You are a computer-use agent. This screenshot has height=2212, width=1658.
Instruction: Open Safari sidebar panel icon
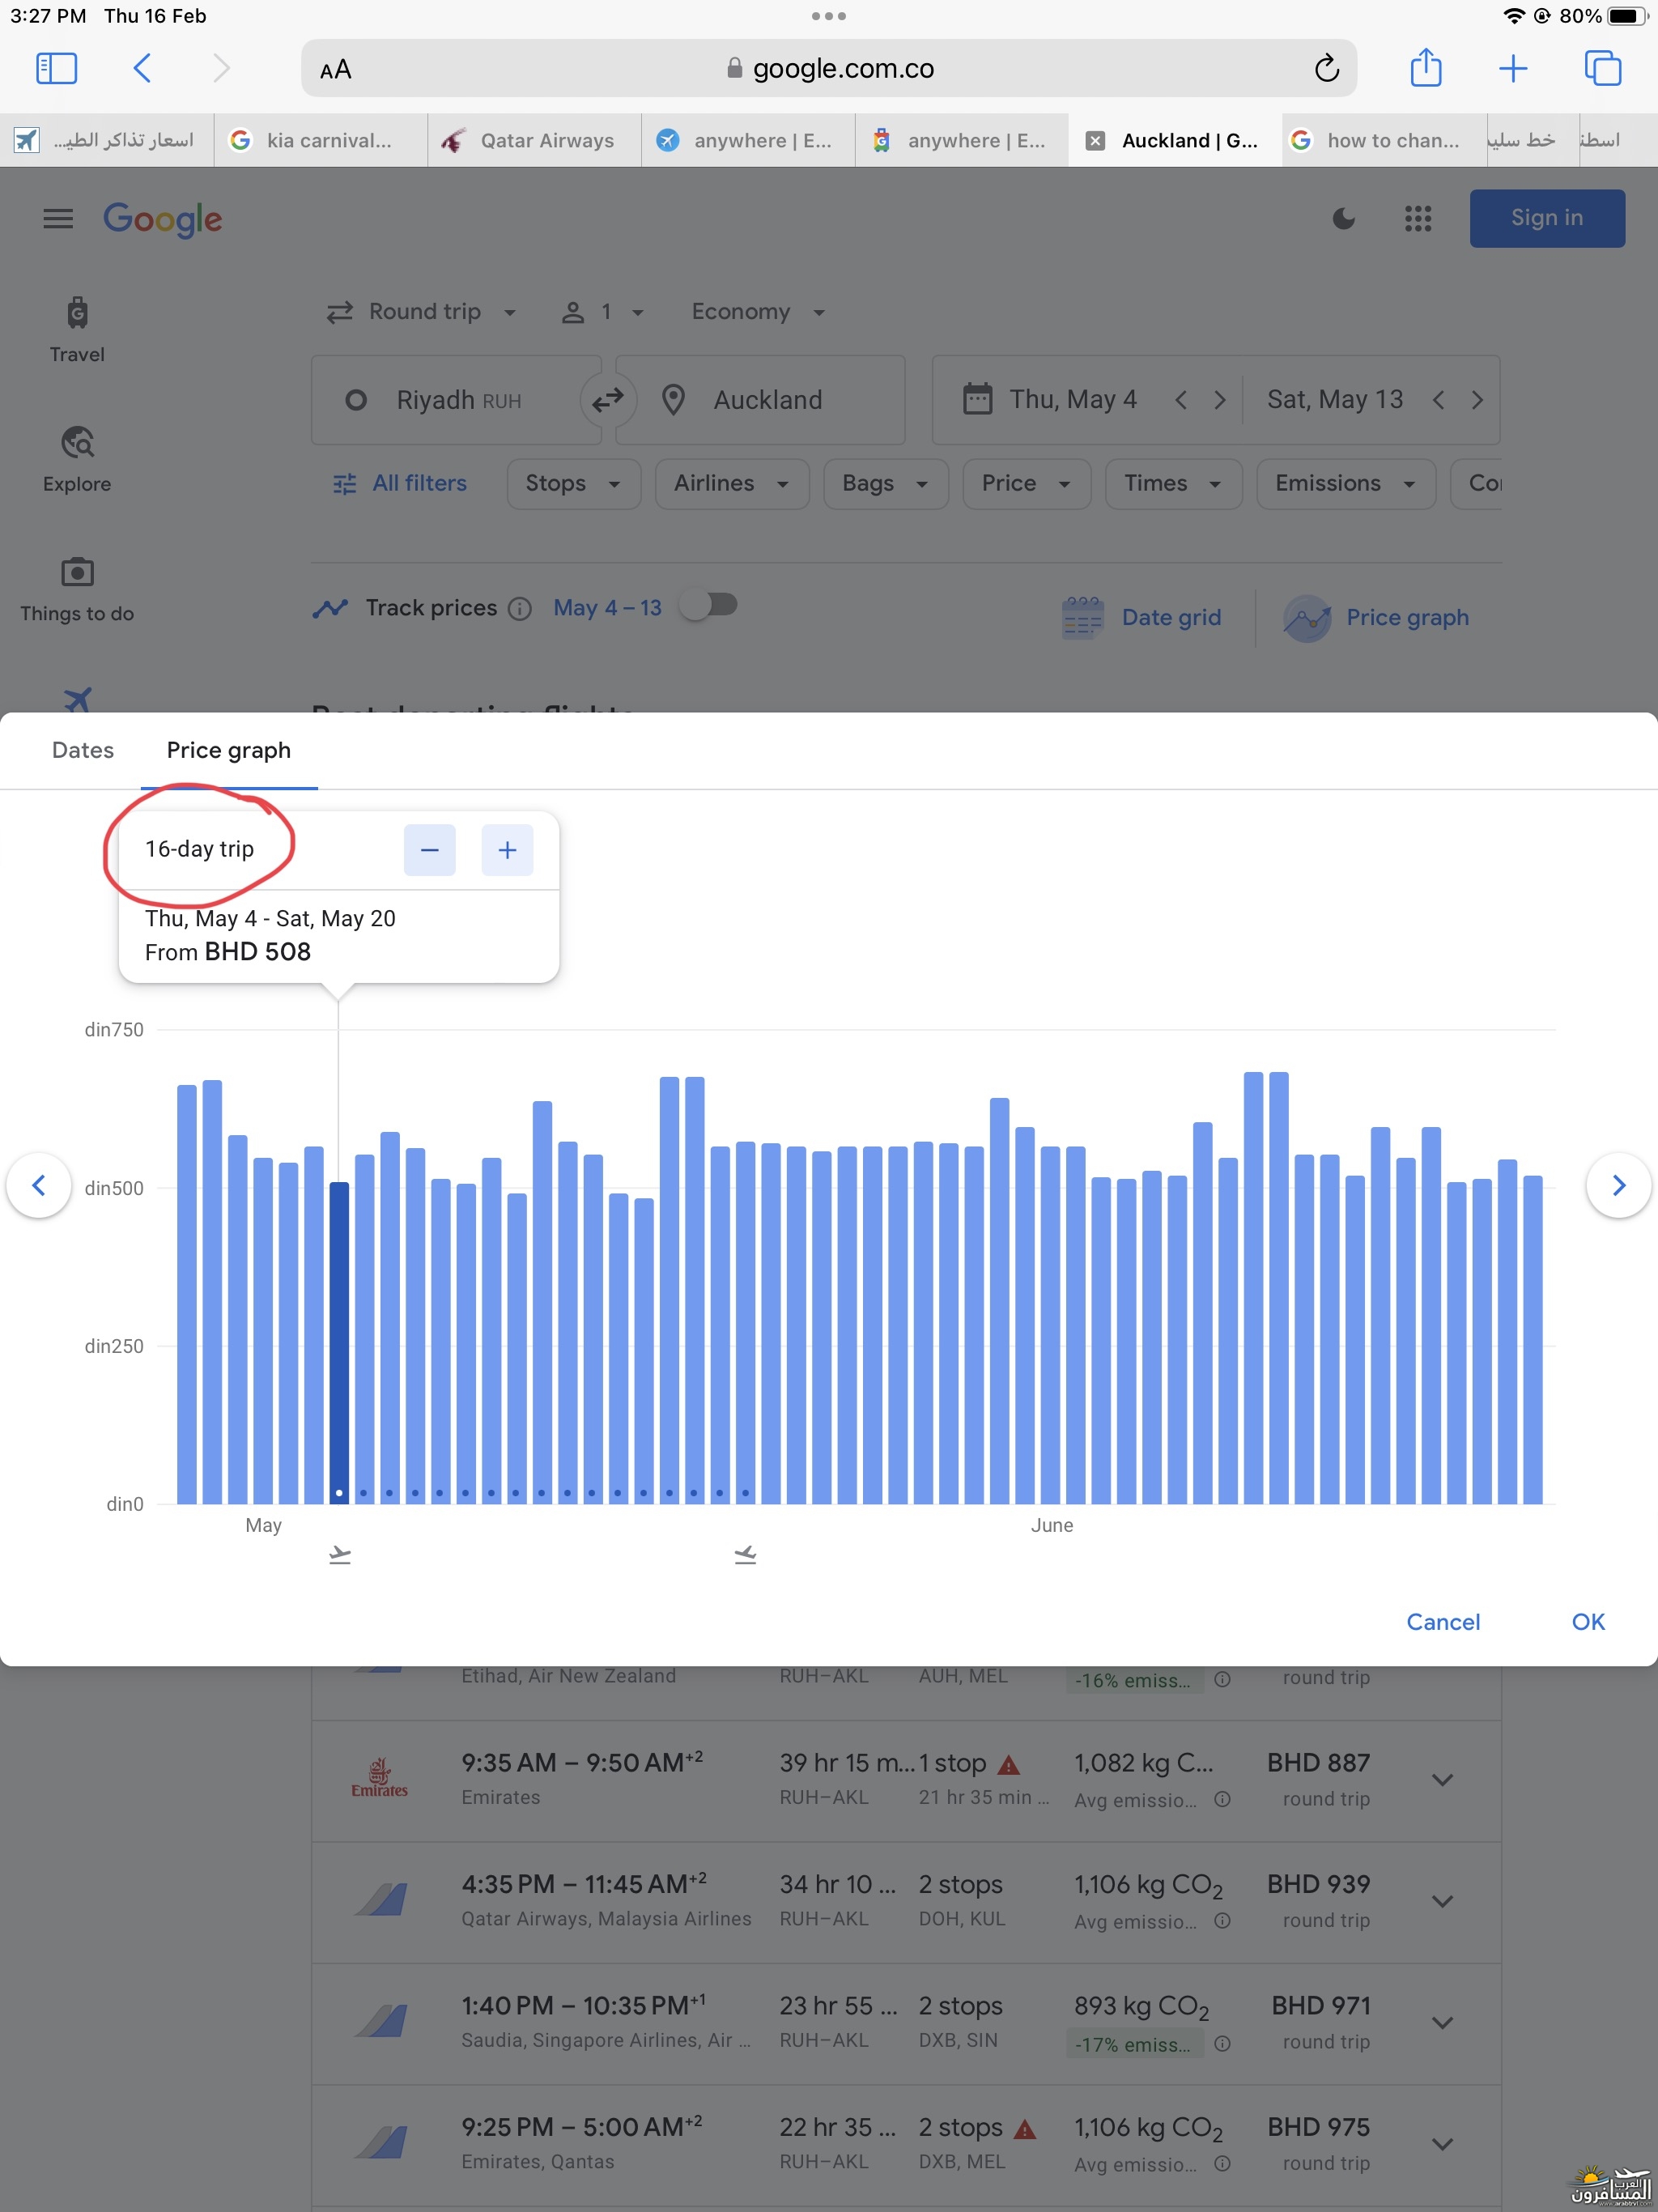[57, 68]
